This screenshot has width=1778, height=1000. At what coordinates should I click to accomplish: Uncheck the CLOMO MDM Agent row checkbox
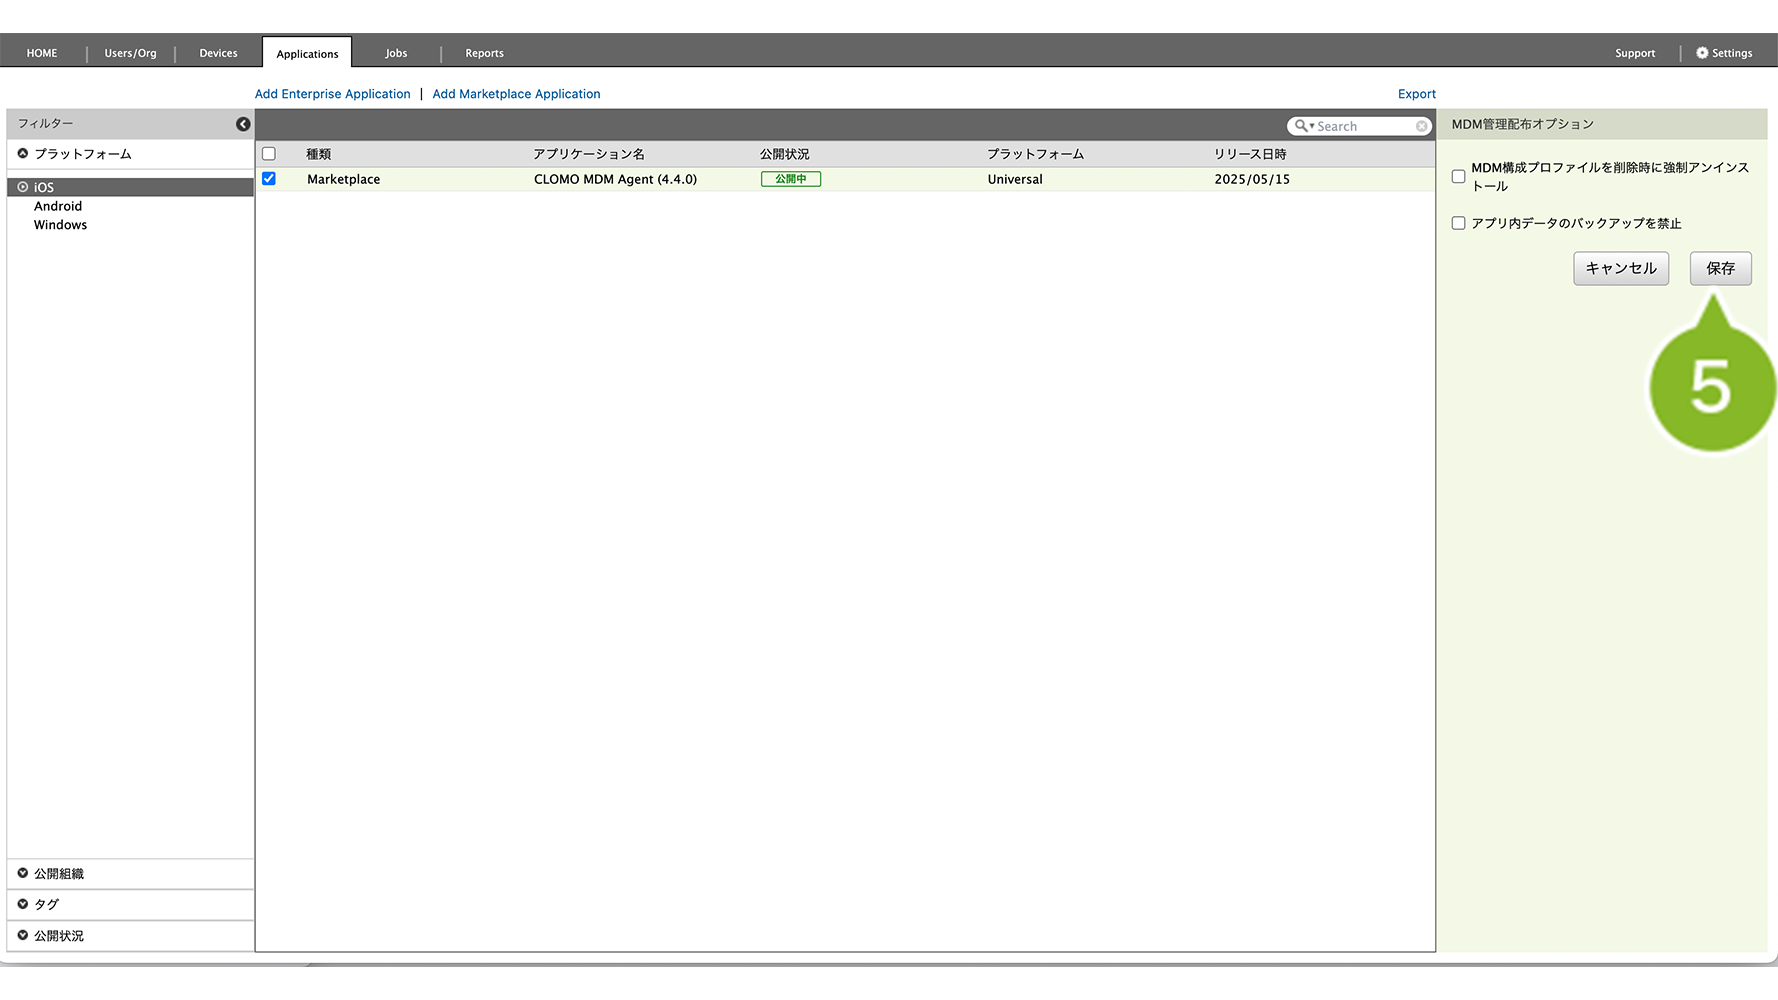click(x=269, y=179)
